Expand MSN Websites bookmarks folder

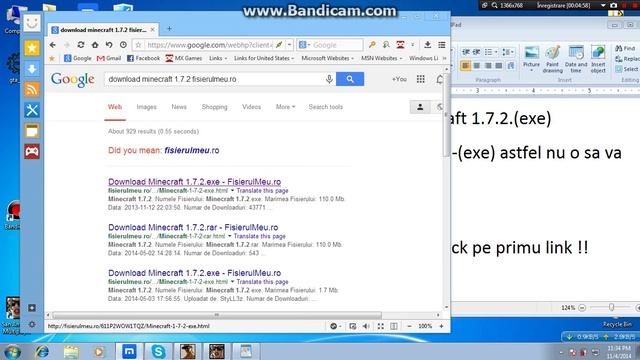381,58
